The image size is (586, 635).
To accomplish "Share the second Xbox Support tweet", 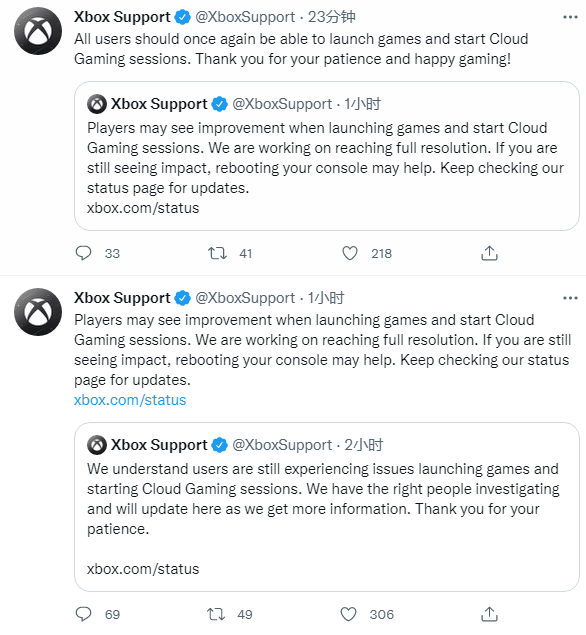I will pos(489,614).
